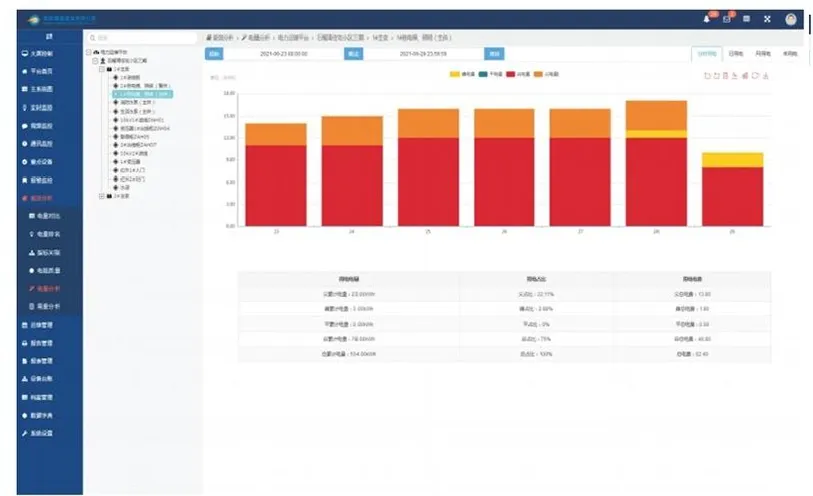
Task: Open chart data view icon in toolbox
Action: click(x=725, y=75)
